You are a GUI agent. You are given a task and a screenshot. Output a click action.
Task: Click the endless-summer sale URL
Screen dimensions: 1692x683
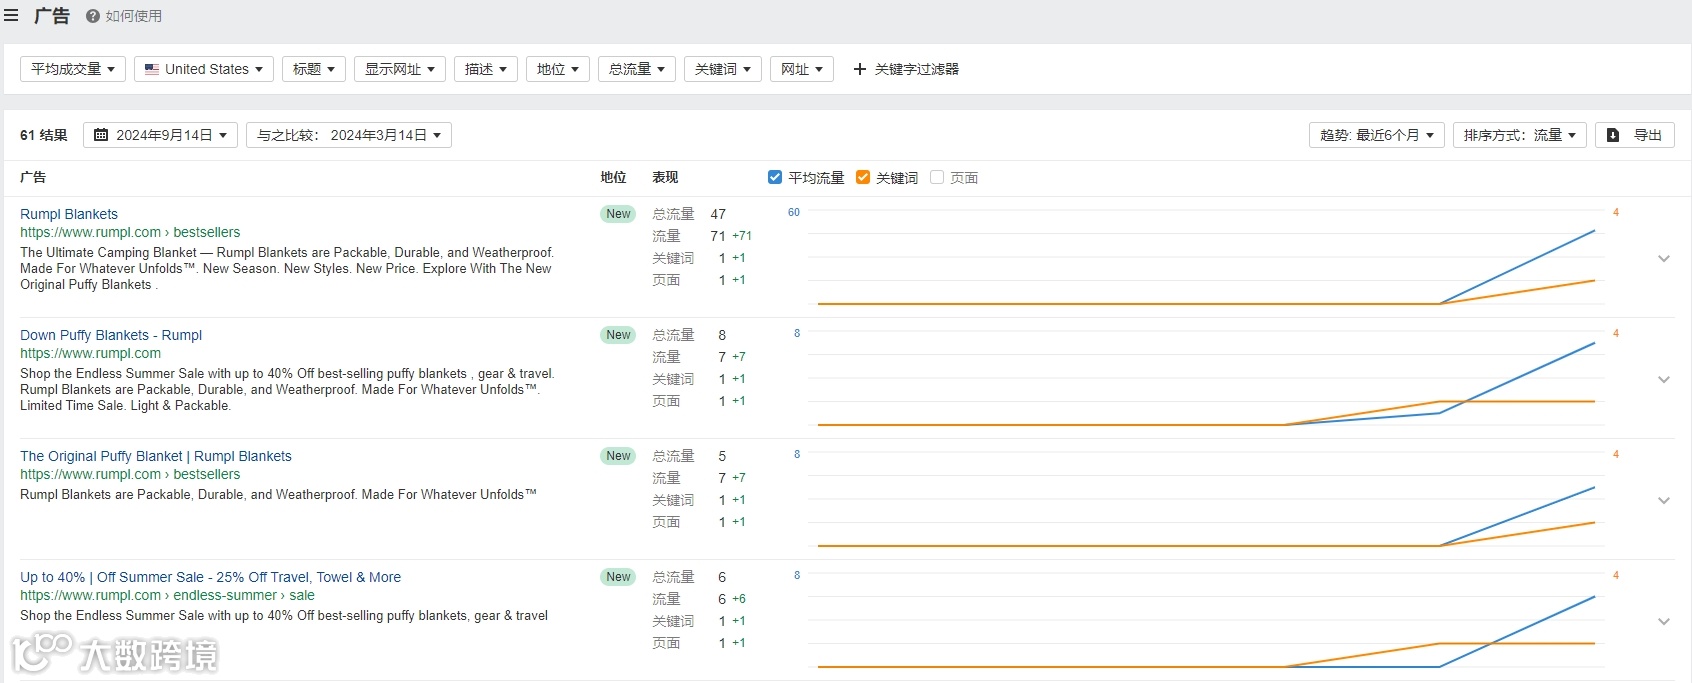click(167, 595)
